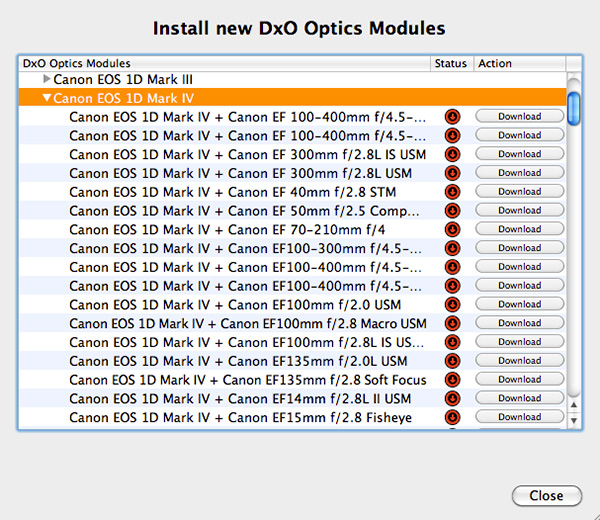Download the EF15mm f/2.8 Fisheye module
The width and height of the screenshot is (600, 520).
520,417
